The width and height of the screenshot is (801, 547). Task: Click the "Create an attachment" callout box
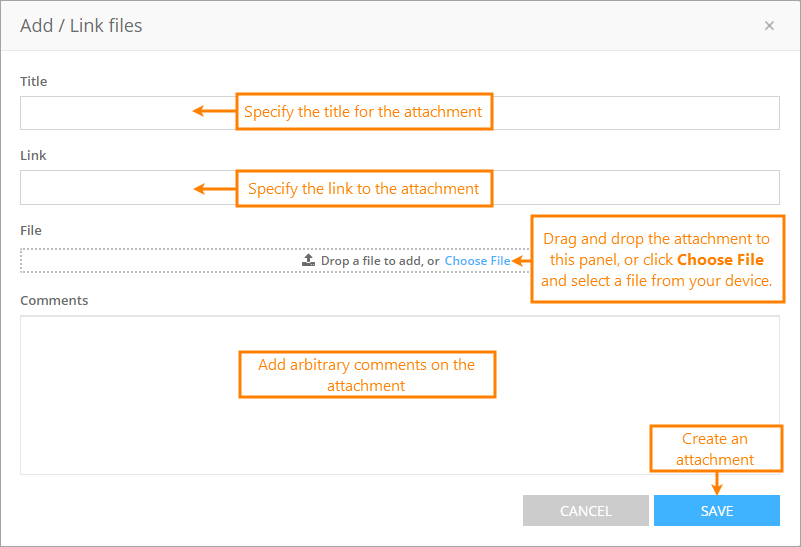pos(715,449)
